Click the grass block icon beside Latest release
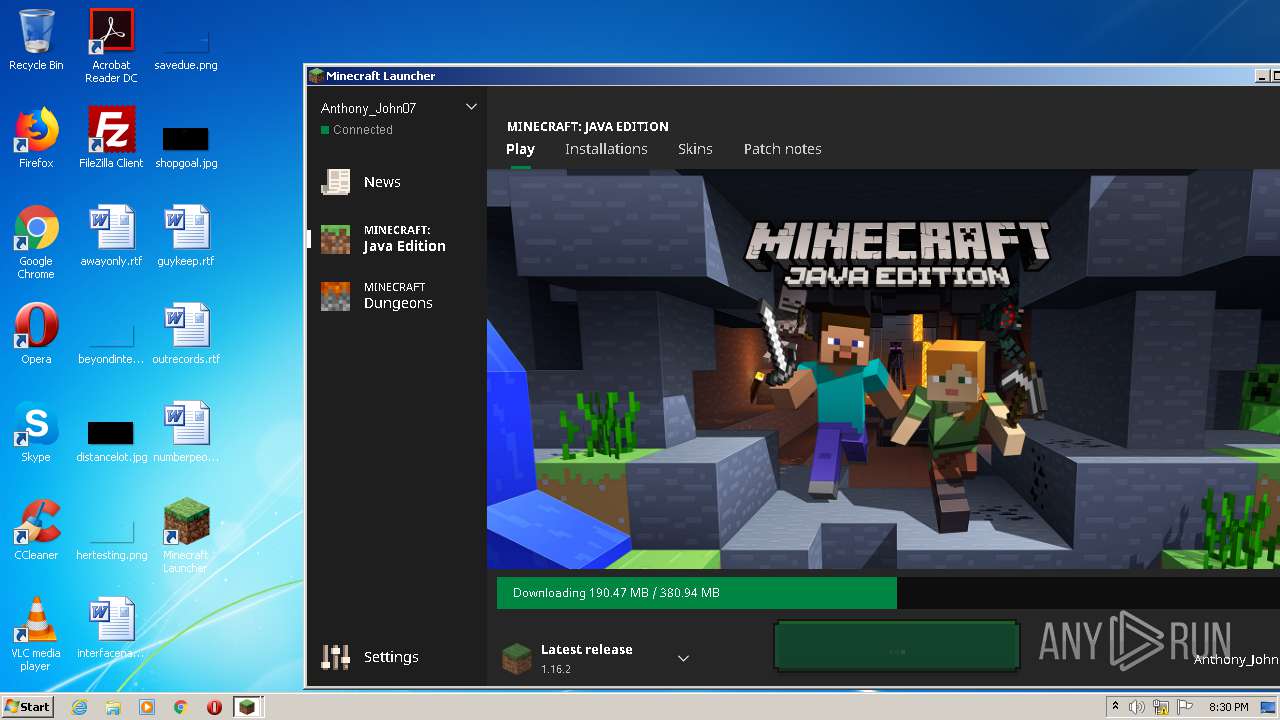The image size is (1280, 720). (x=516, y=658)
